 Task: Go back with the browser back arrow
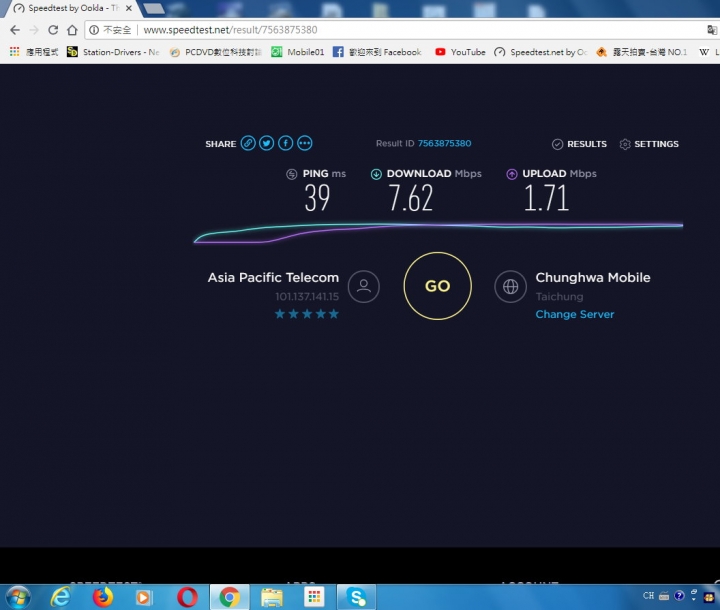tap(15, 30)
